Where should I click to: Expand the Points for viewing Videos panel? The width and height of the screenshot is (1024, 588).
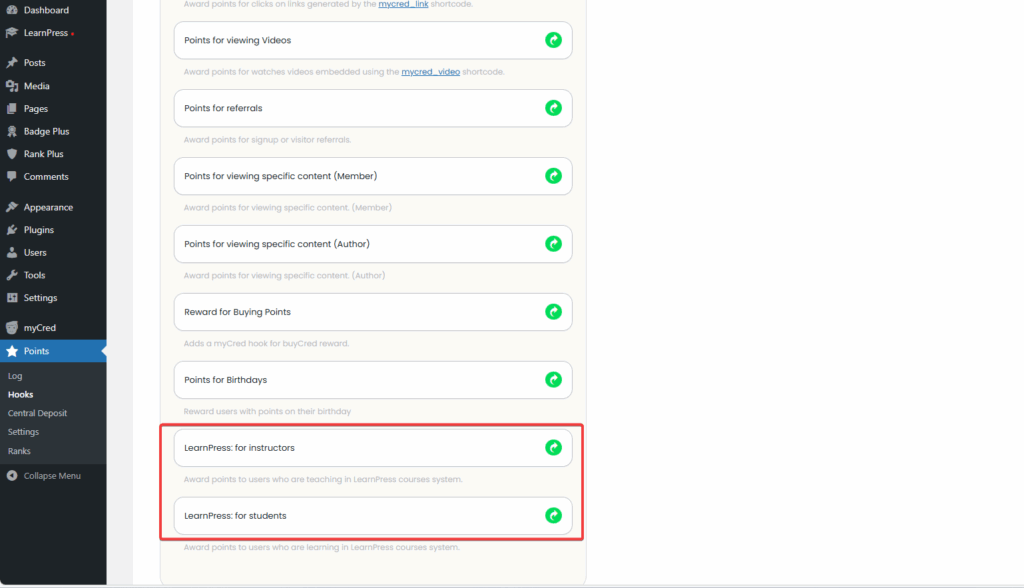[373, 40]
